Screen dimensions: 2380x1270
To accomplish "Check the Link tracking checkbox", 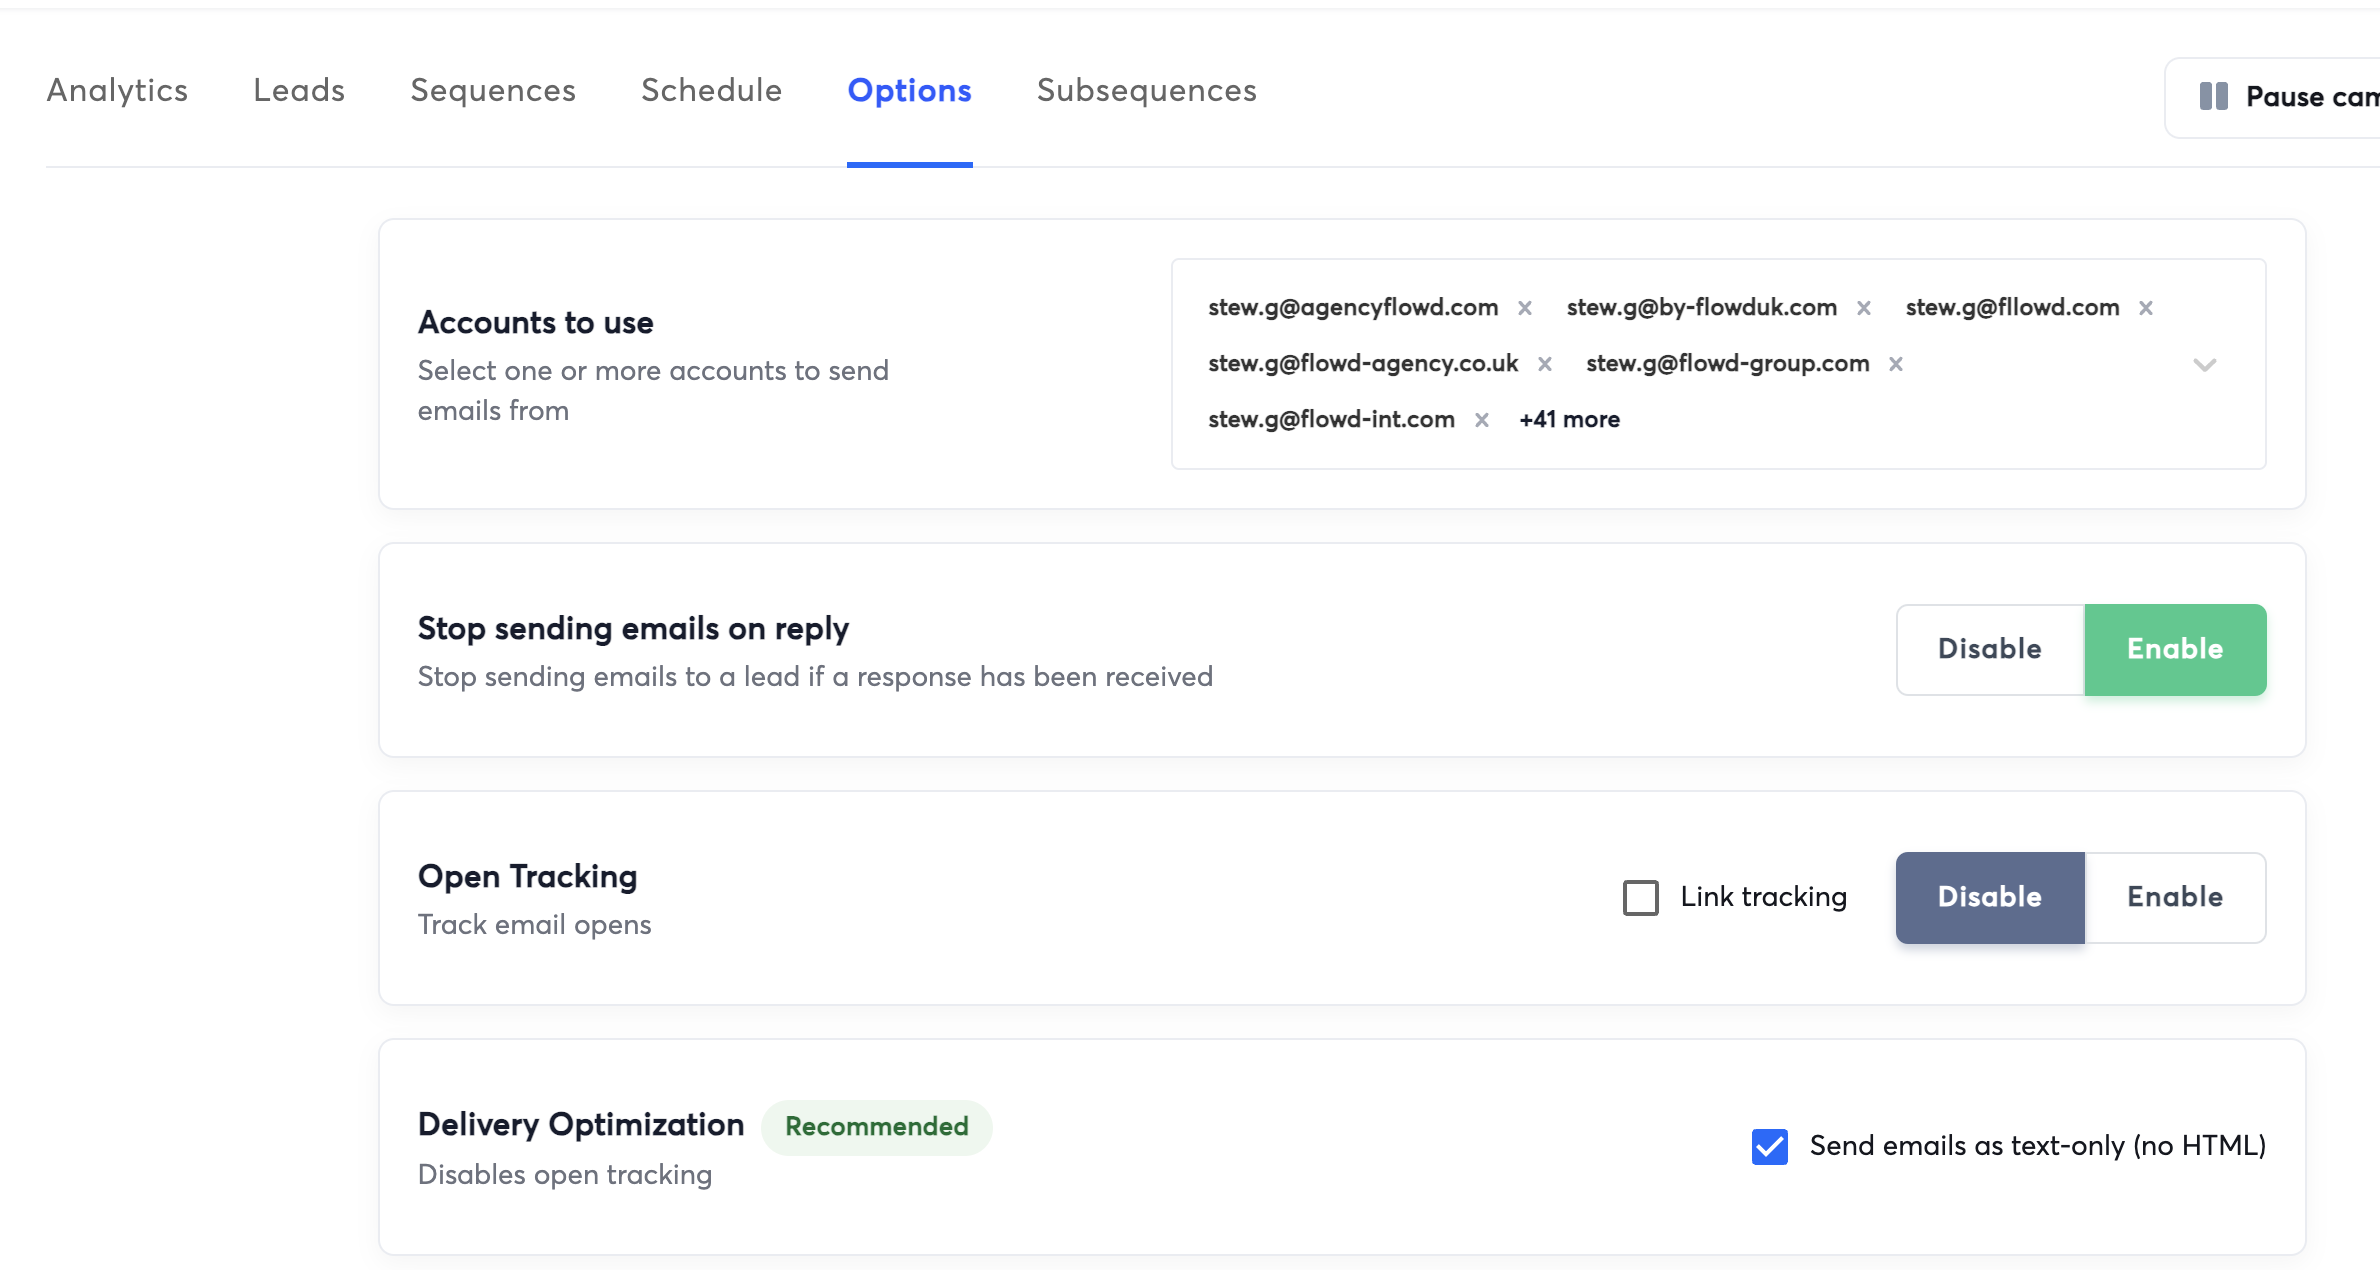I will pyautogui.click(x=1640, y=897).
